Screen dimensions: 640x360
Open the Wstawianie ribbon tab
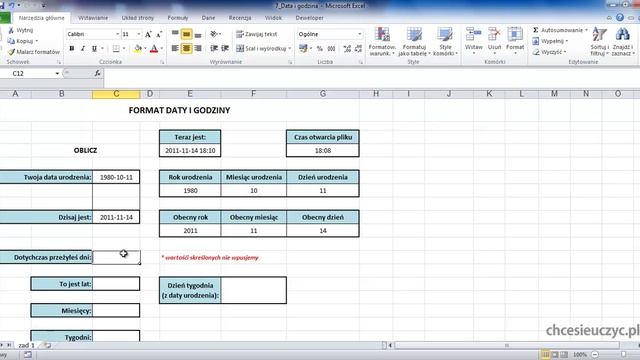[93, 18]
